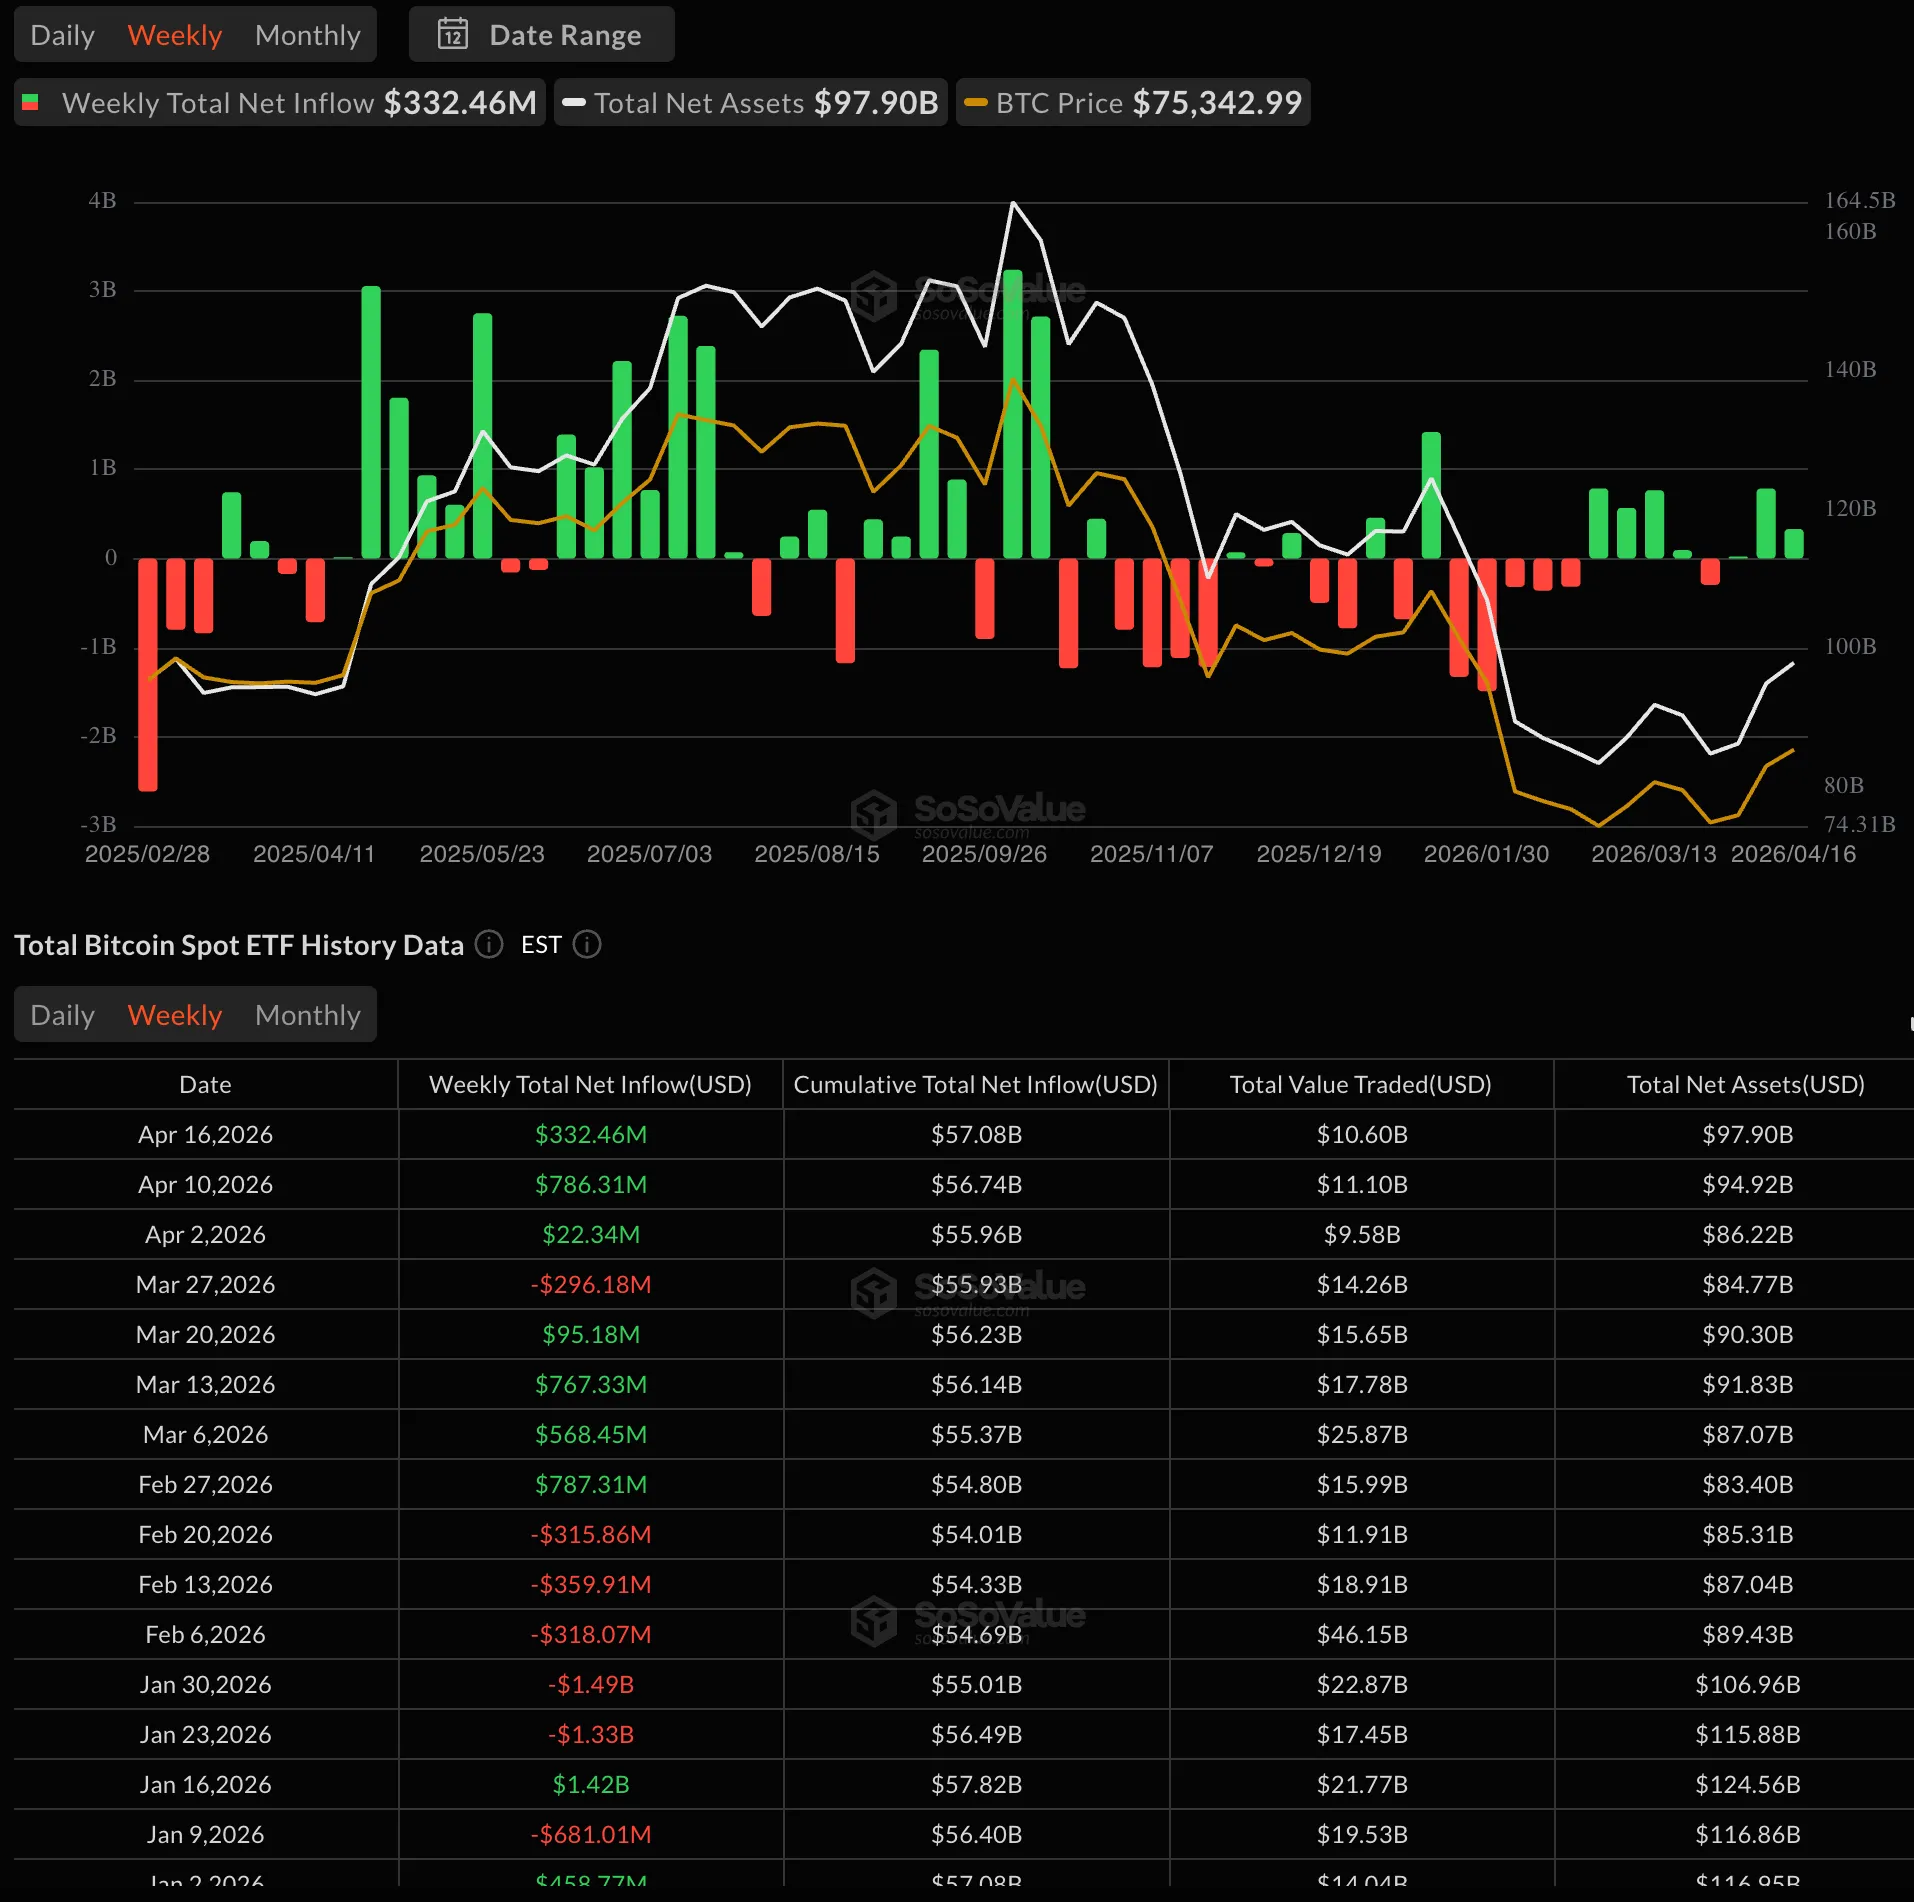Click the Apr 16,2026 table row
The width and height of the screenshot is (1914, 1902).
coord(205,1134)
